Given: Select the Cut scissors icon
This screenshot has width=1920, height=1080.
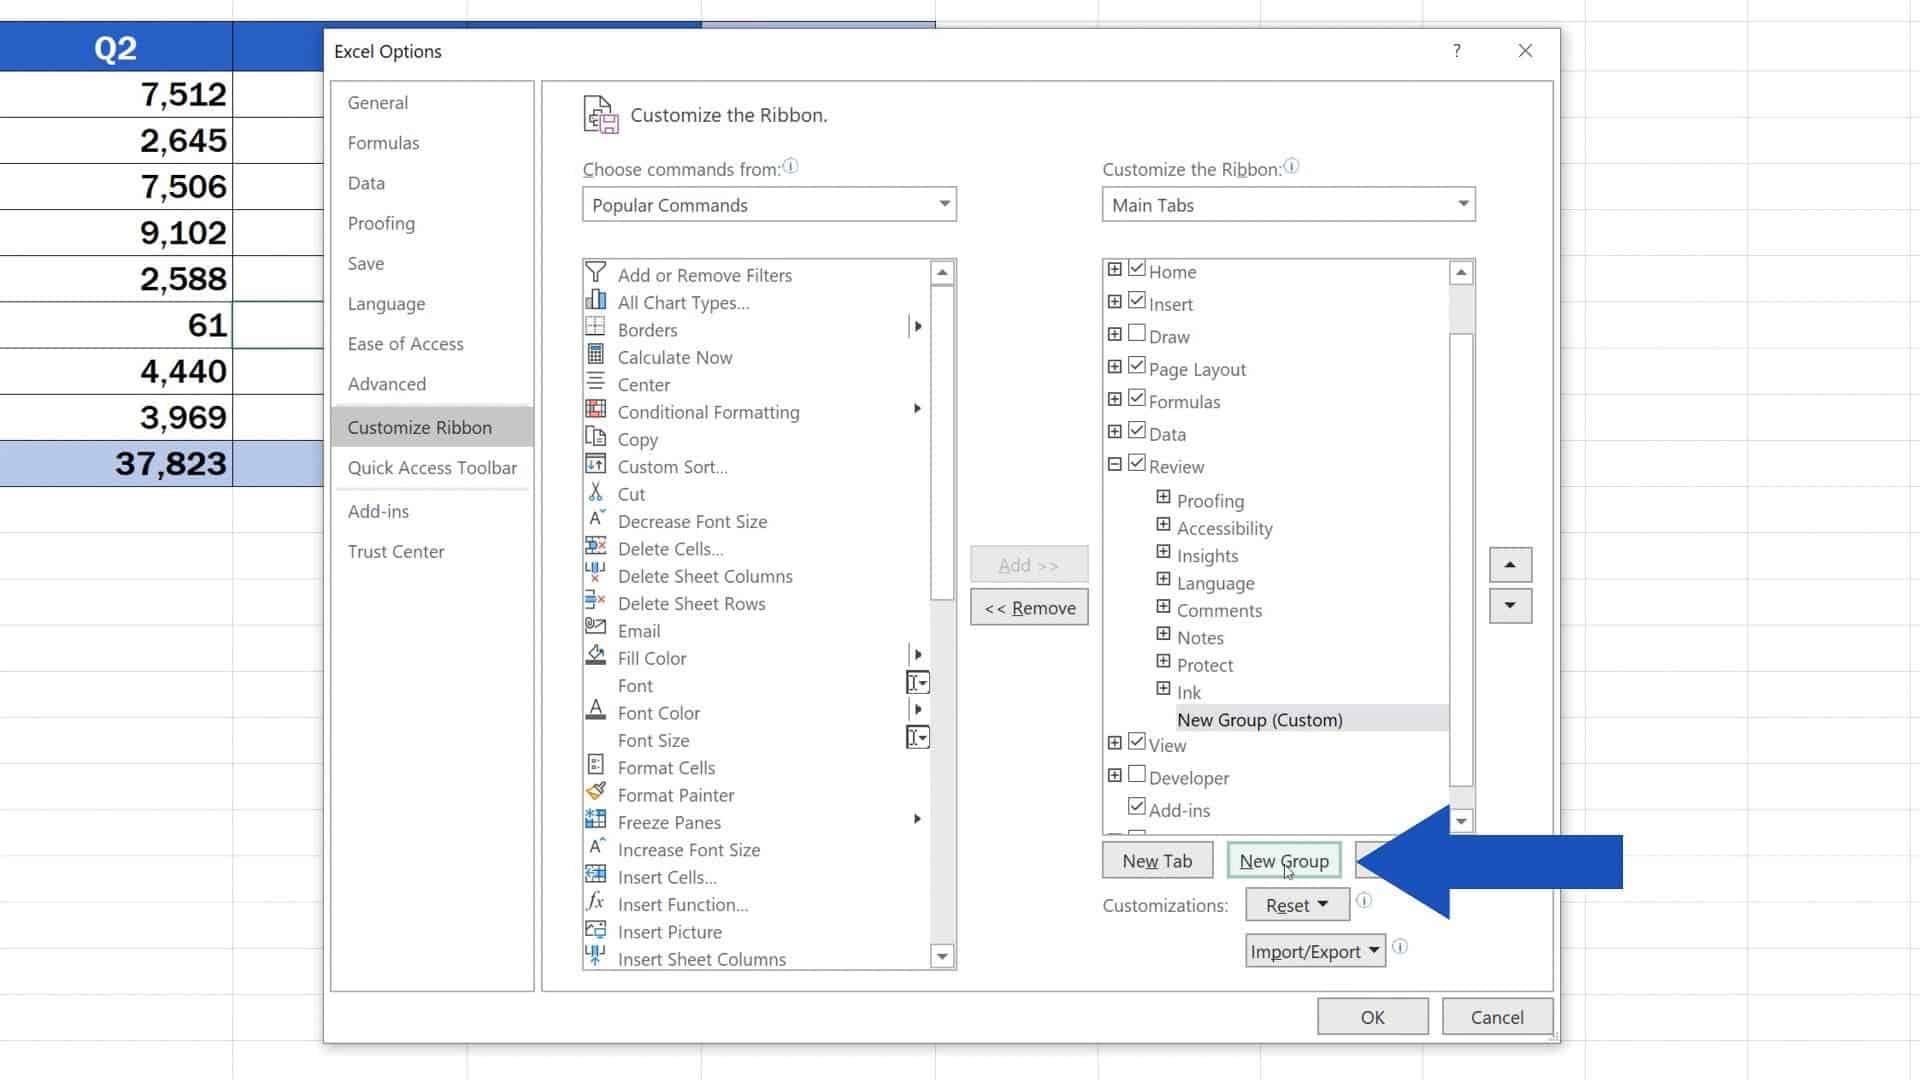Looking at the screenshot, I should [x=596, y=491].
